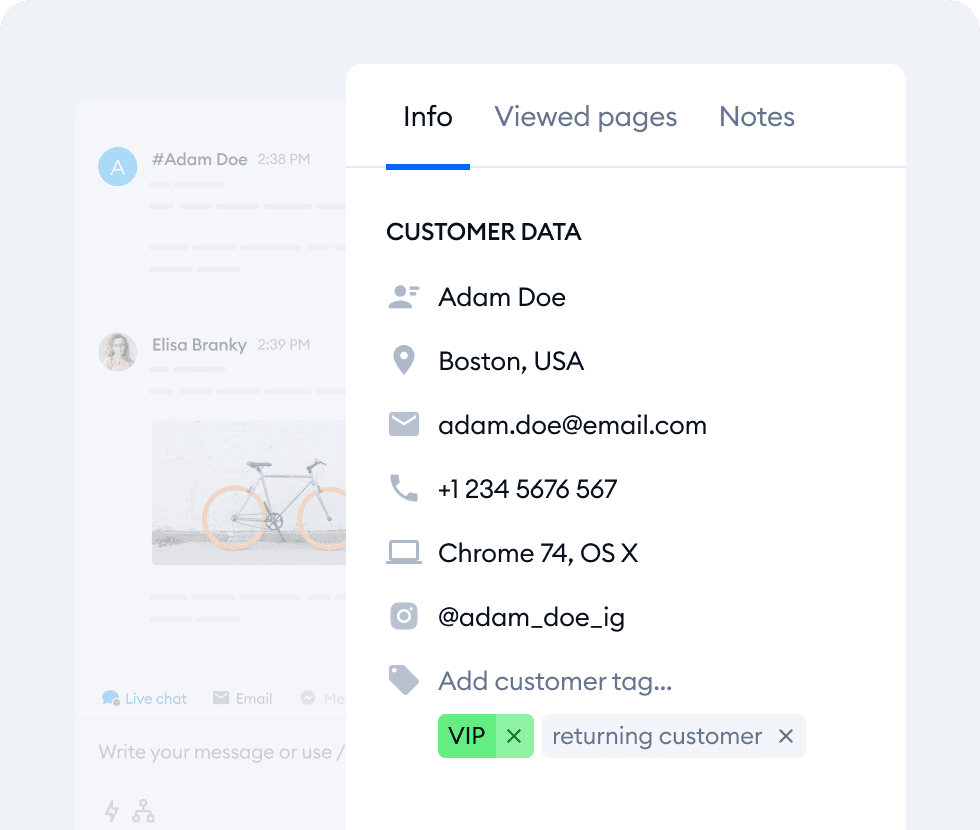
Task: Open the Notes tab
Action: click(x=757, y=117)
